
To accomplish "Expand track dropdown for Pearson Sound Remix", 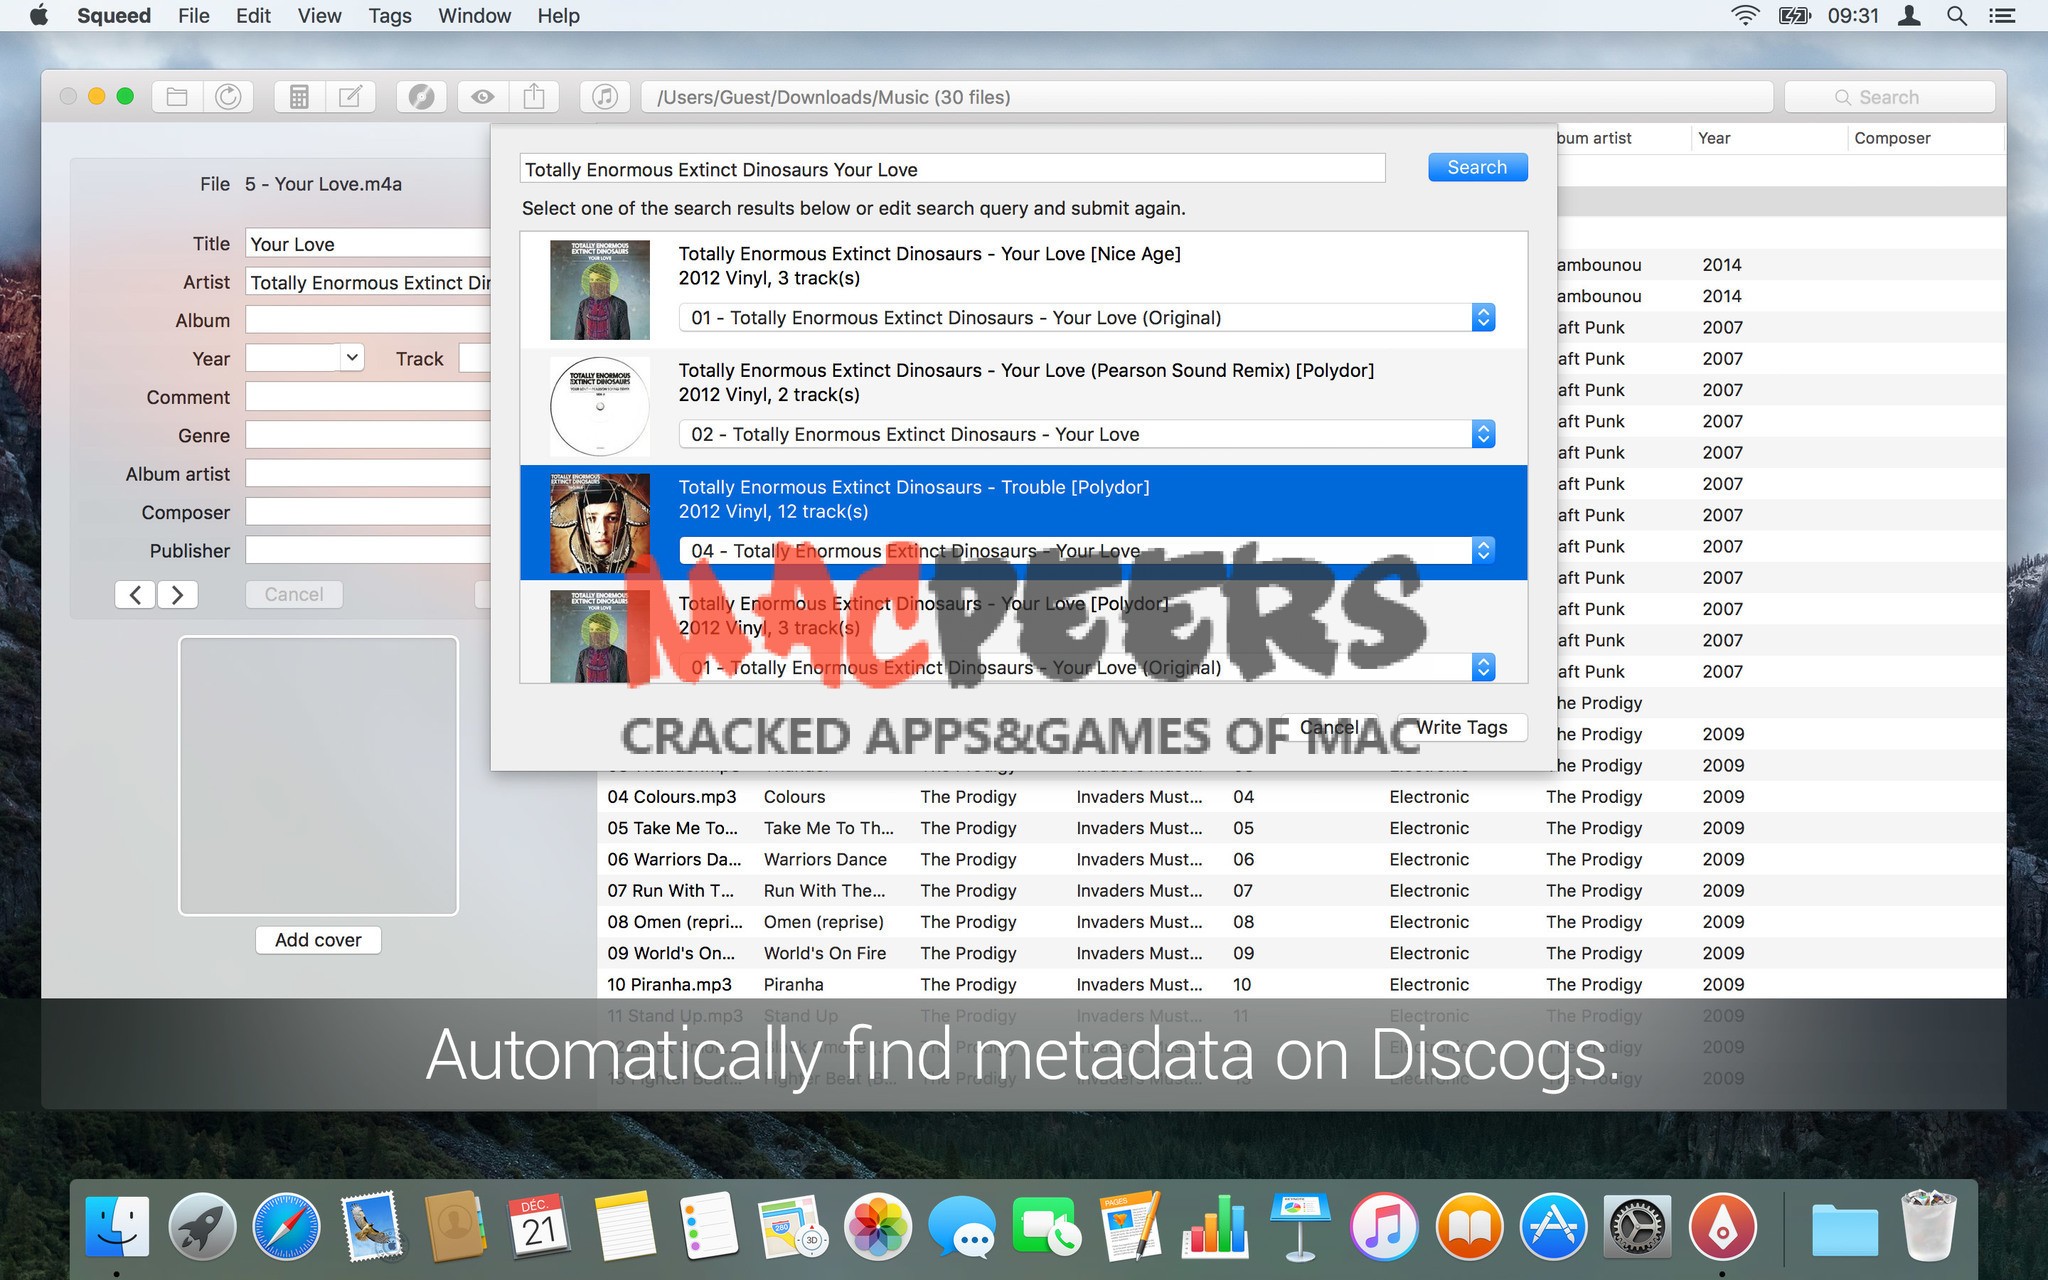I will coord(1483,434).
